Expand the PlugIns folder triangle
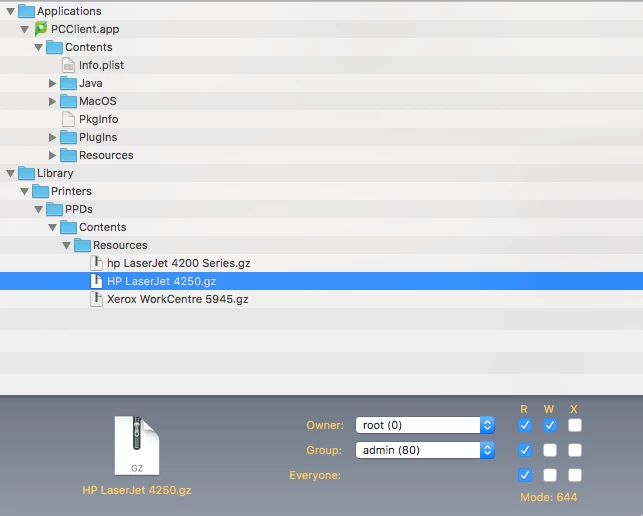Image resolution: width=643 pixels, height=516 pixels. pyautogui.click(x=52, y=137)
